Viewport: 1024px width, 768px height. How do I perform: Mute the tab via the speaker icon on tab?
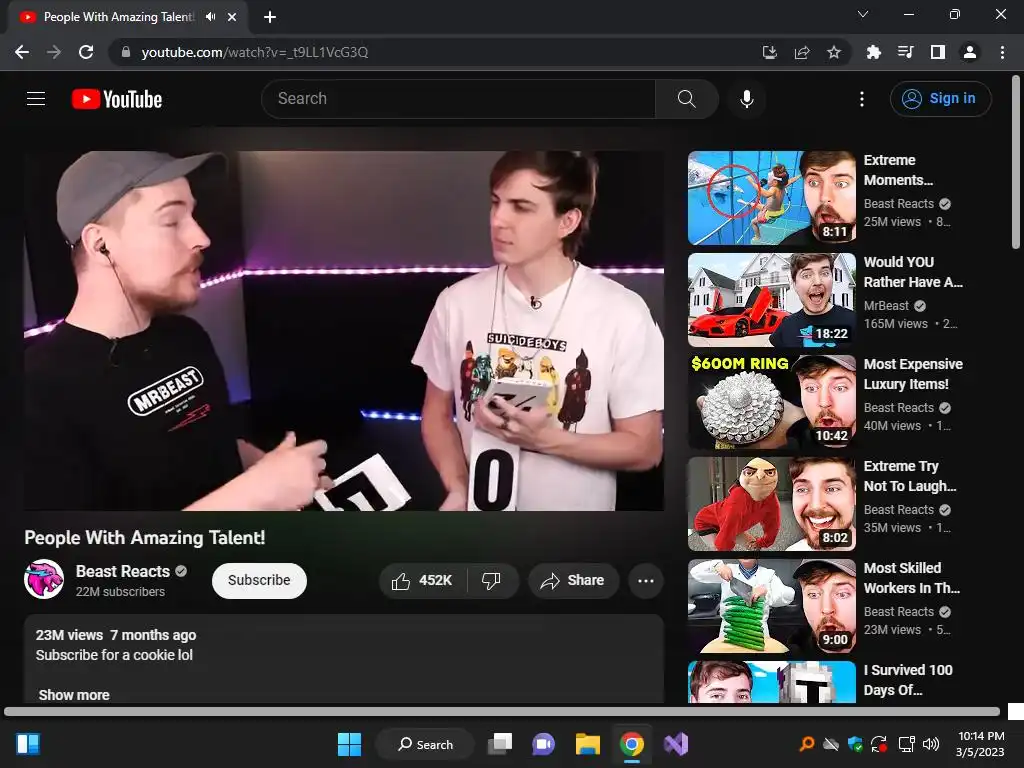210,17
